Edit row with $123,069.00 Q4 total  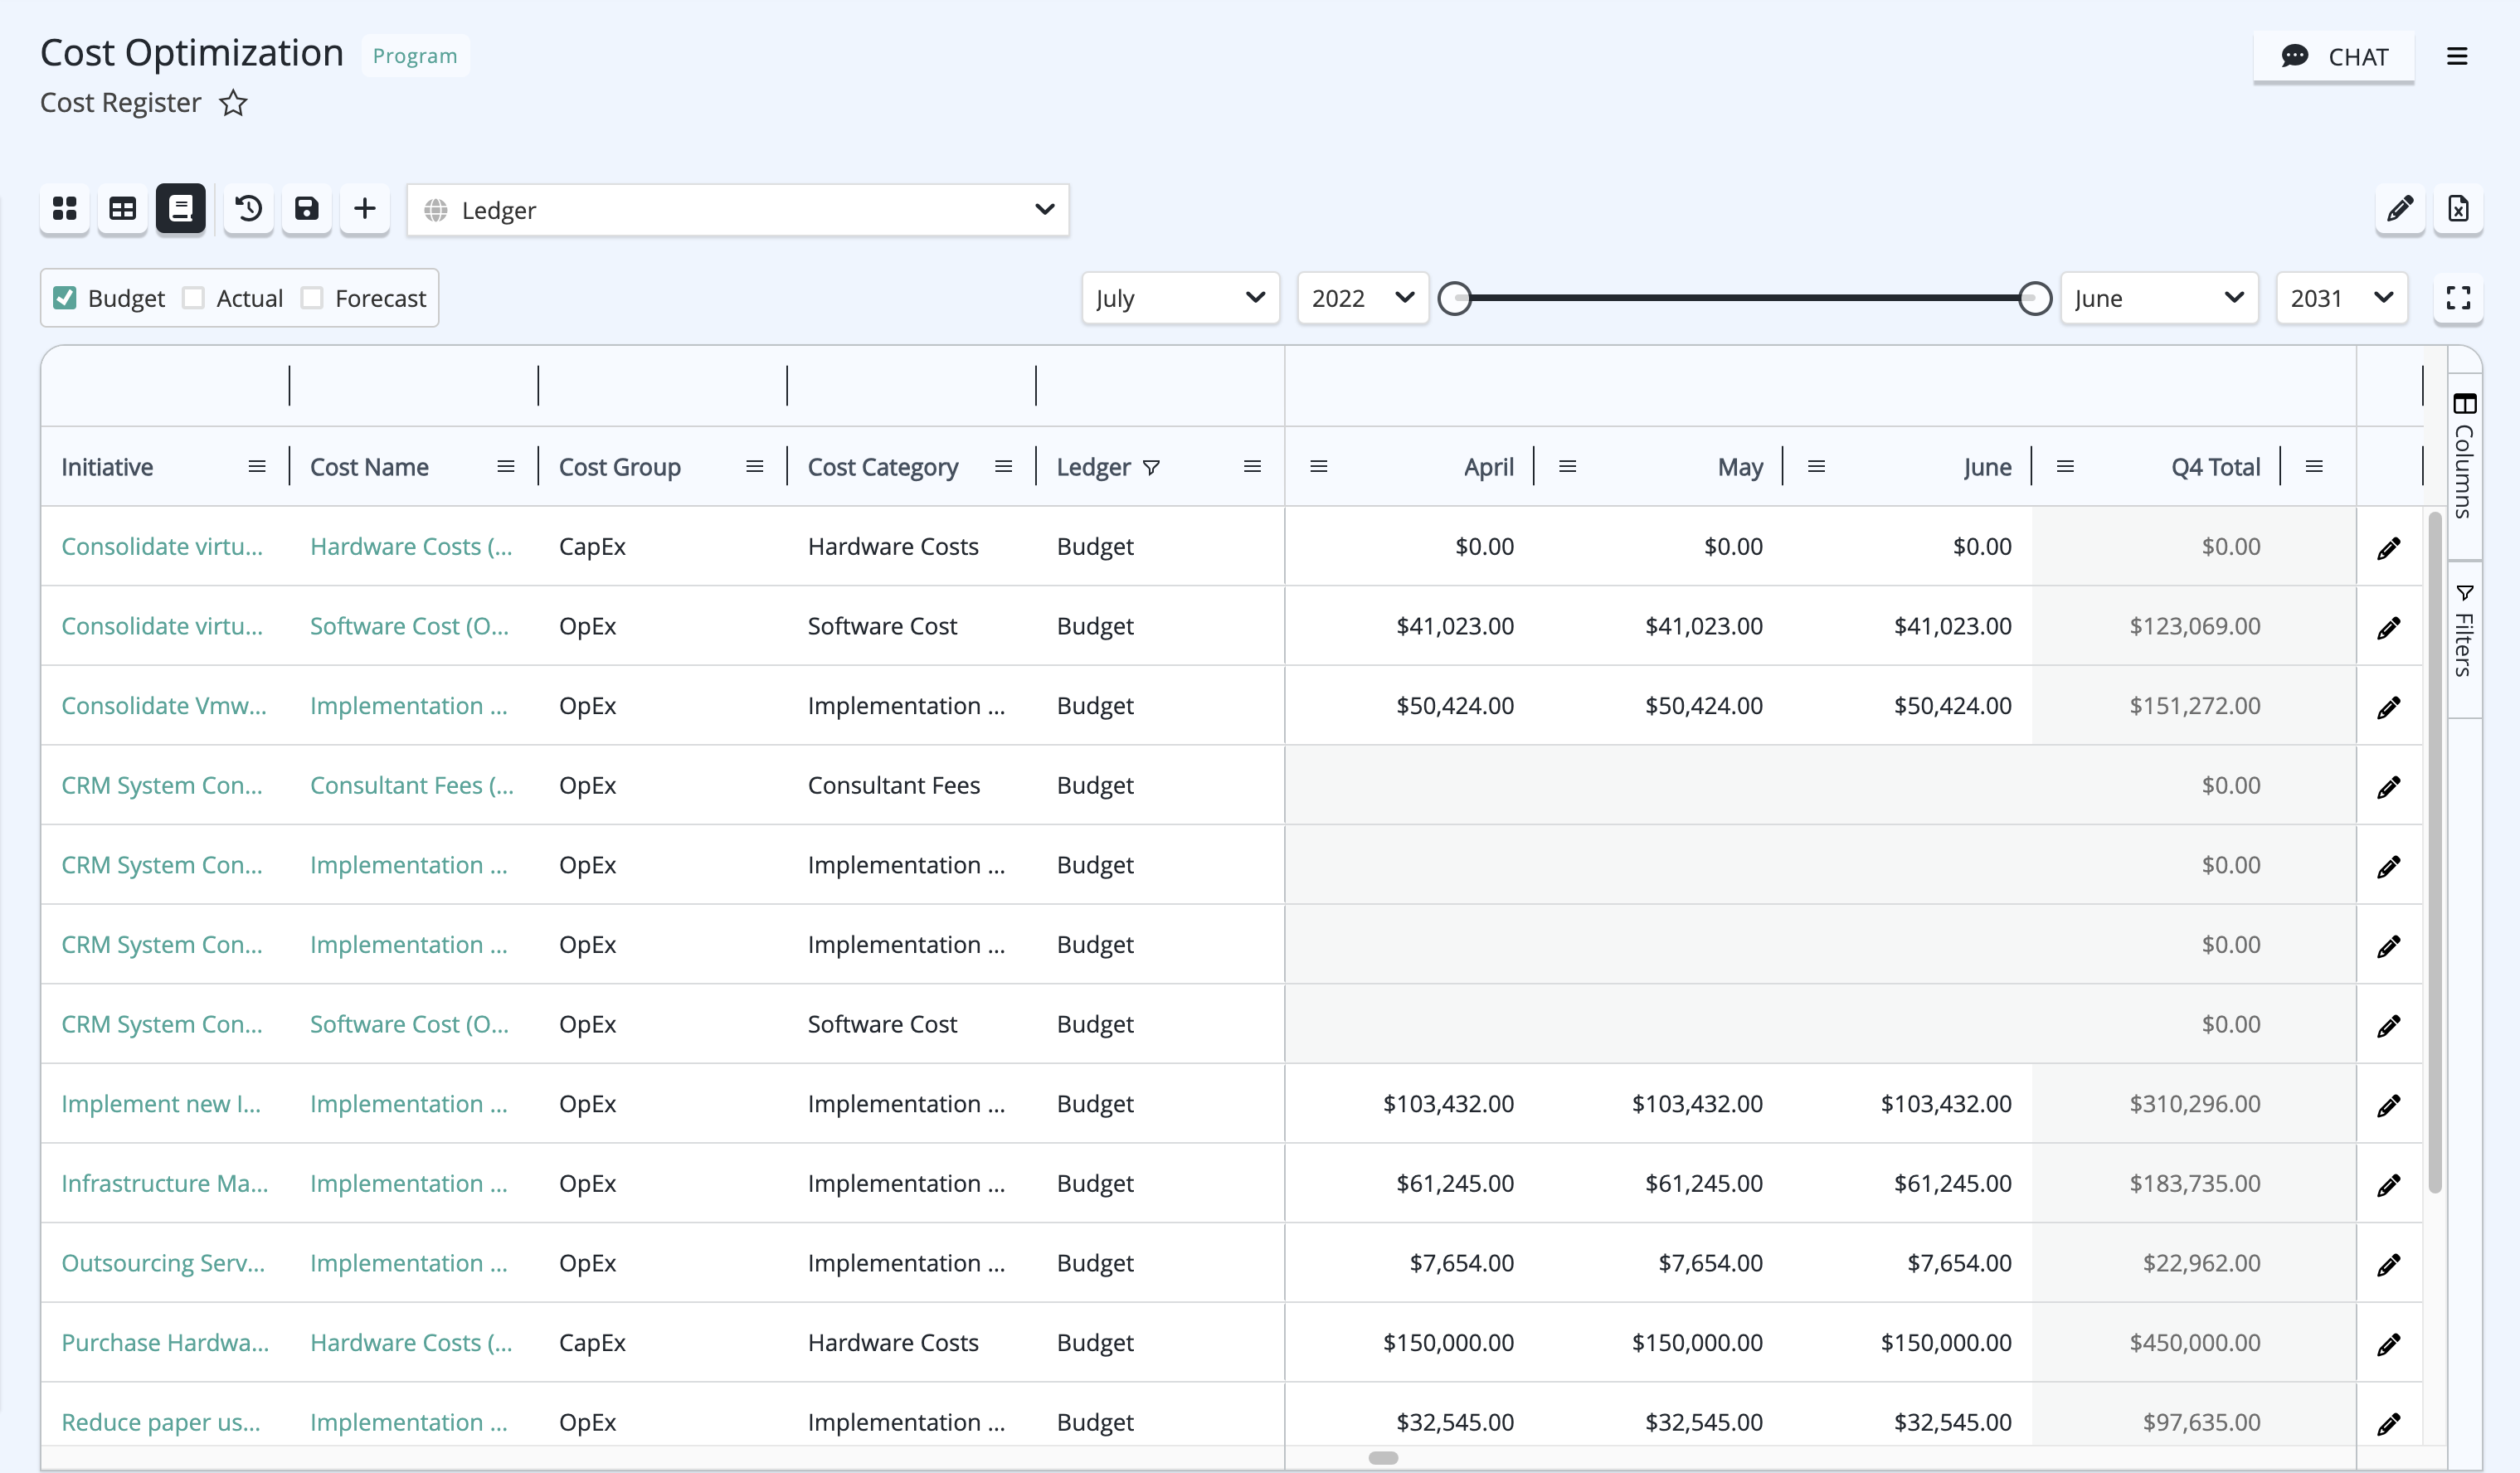tap(2389, 627)
